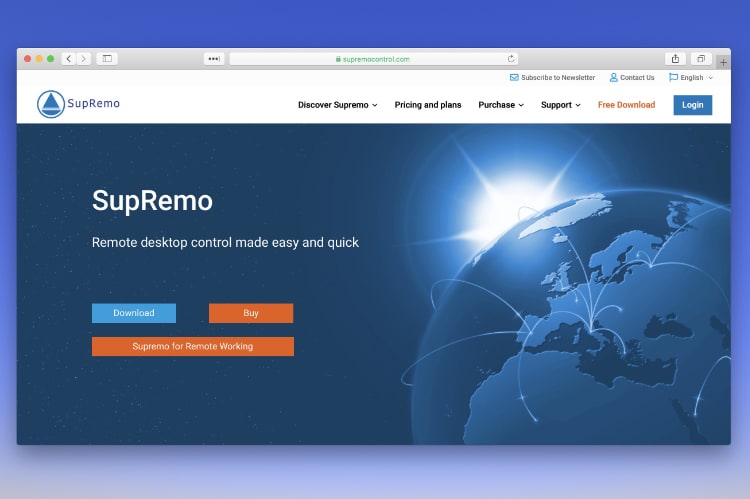Expand the Purchase menu
This screenshot has height=499, width=750.
(501, 105)
